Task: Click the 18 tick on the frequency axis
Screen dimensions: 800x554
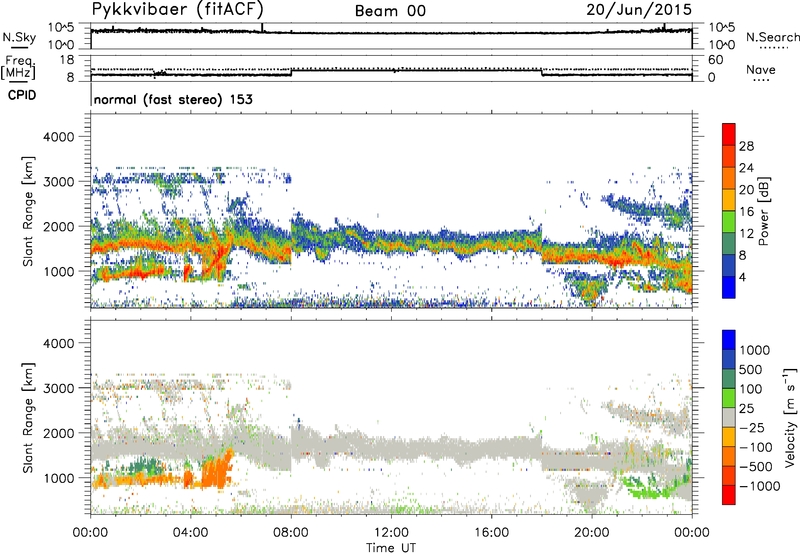Action: pos(66,59)
